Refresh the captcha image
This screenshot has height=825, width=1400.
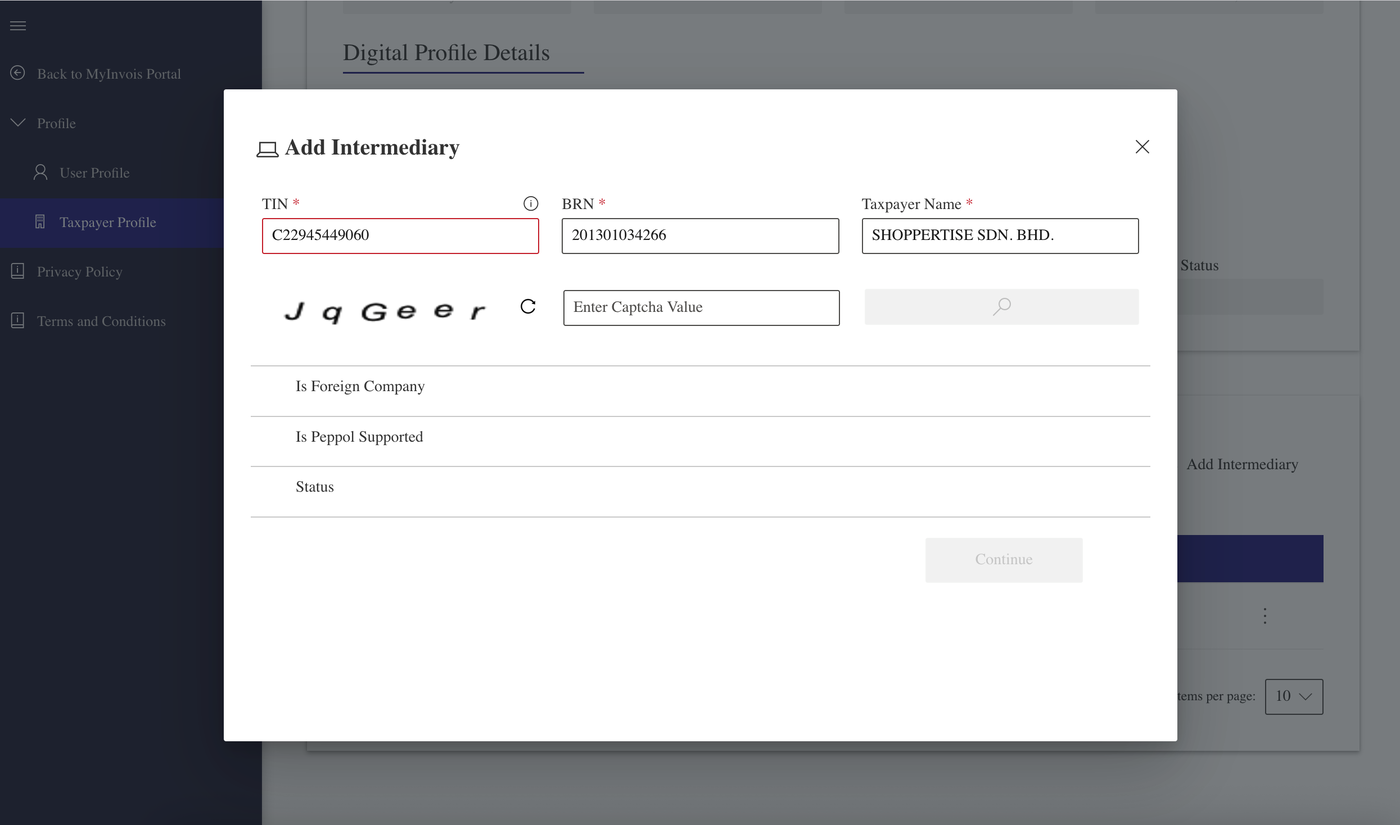click(528, 307)
